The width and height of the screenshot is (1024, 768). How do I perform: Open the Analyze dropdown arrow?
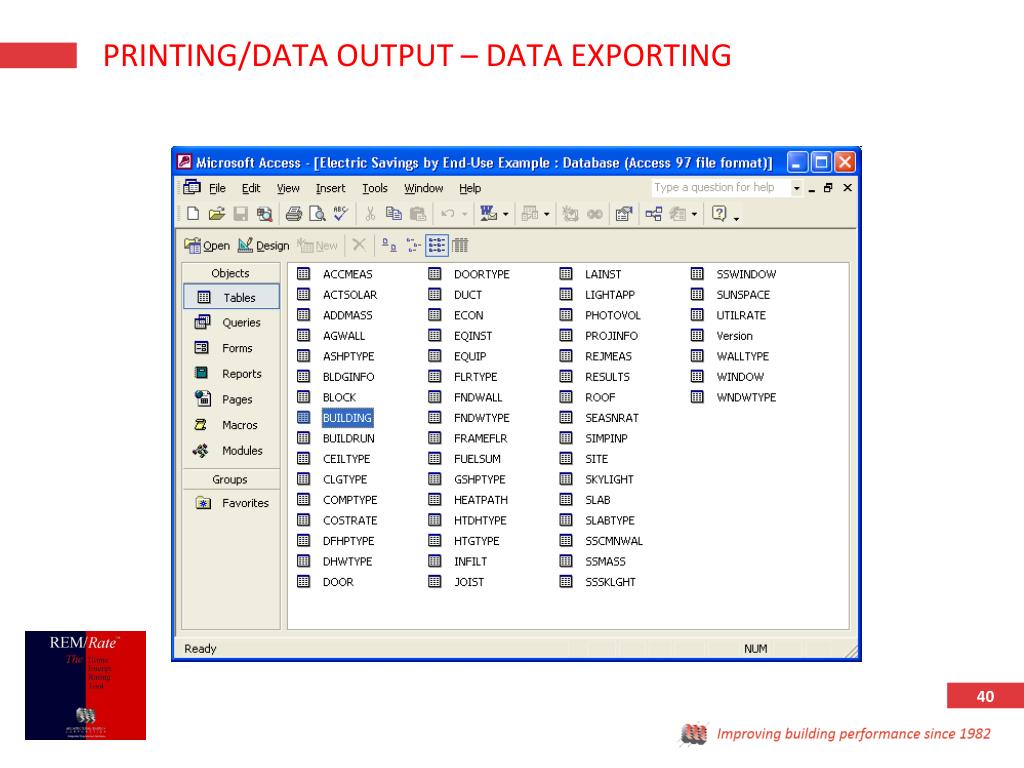pos(547,214)
